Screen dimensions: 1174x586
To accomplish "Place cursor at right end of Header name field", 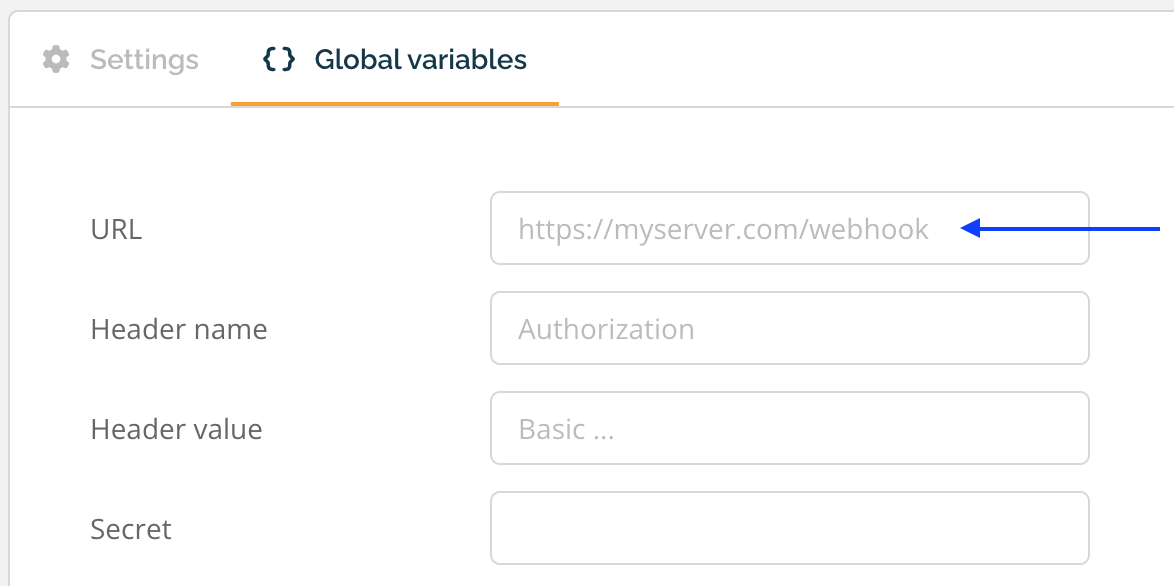I will click(x=1071, y=329).
